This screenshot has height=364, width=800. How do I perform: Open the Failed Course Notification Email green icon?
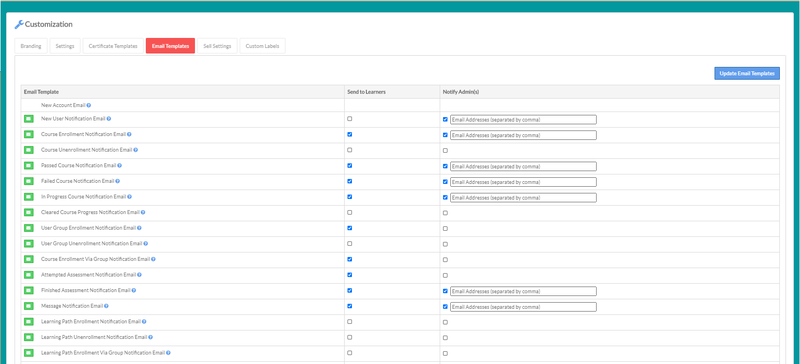point(29,181)
